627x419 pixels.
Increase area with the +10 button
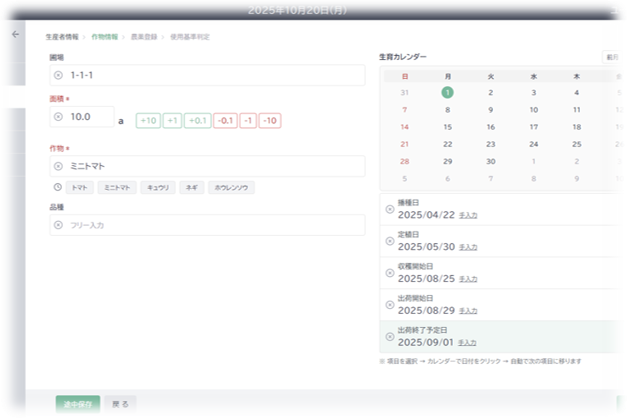[x=148, y=120]
